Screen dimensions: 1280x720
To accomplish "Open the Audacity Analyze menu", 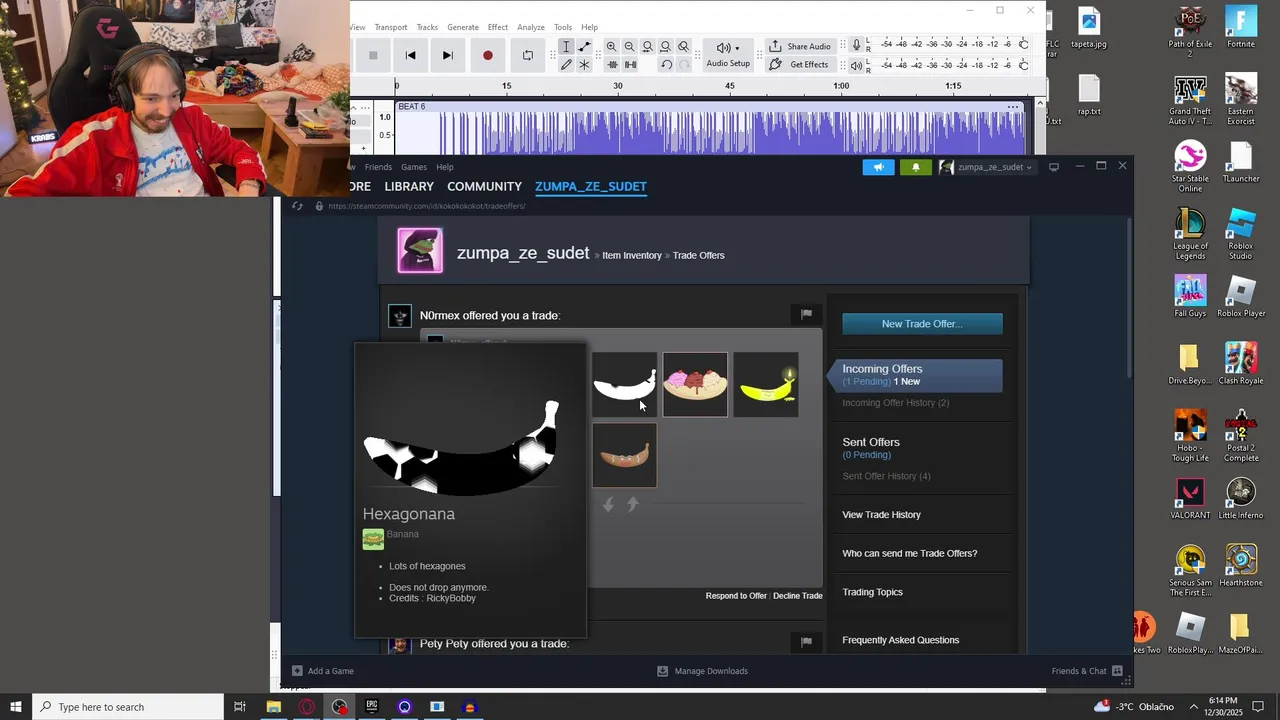I will pyautogui.click(x=531, y=27).
